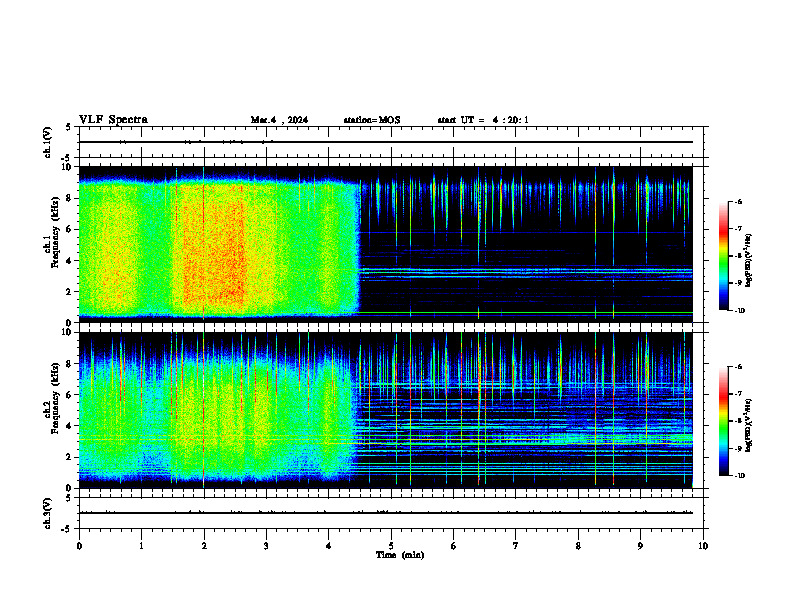Click the "7" tick on the Time axis
The height and width of the screenshot is (612, 792).
pos(516,546)
